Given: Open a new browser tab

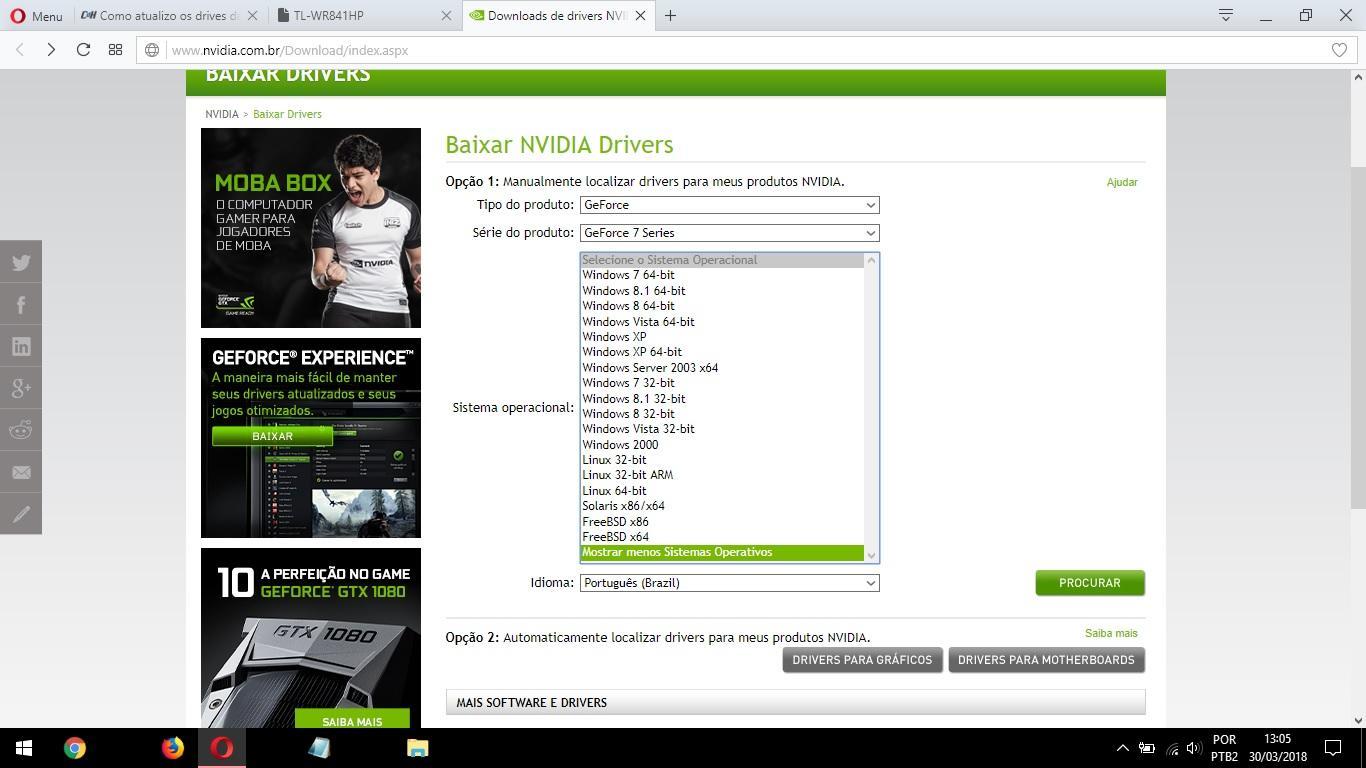Looking at the screenshot, I should tap(670, 16).
